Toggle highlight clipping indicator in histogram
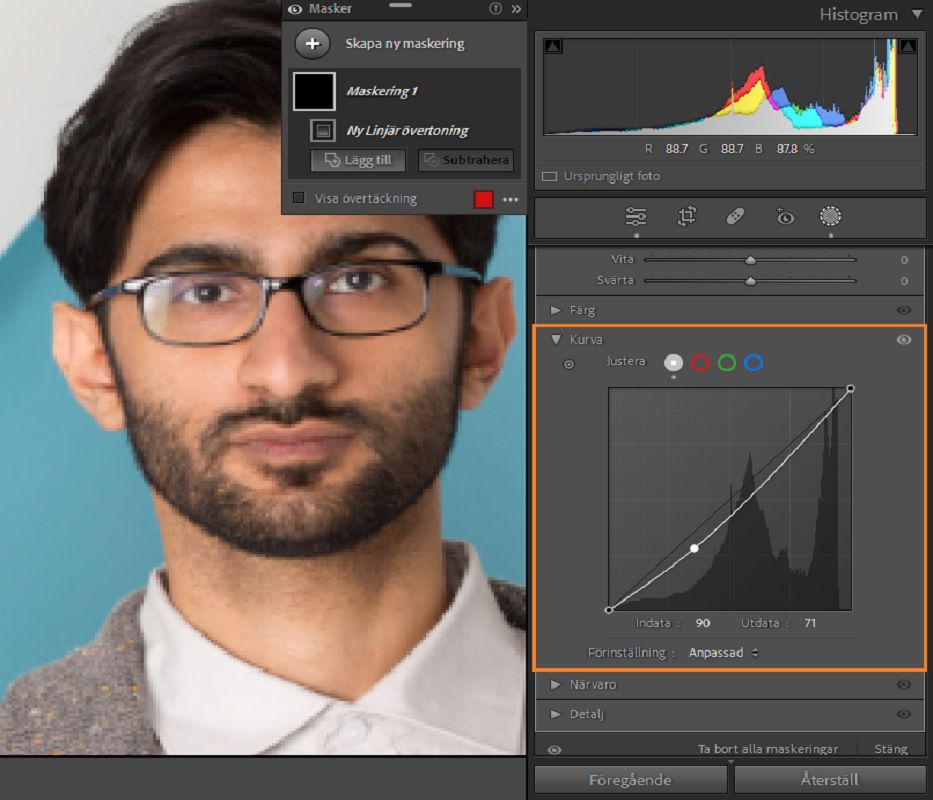 [x=908, y=46]
